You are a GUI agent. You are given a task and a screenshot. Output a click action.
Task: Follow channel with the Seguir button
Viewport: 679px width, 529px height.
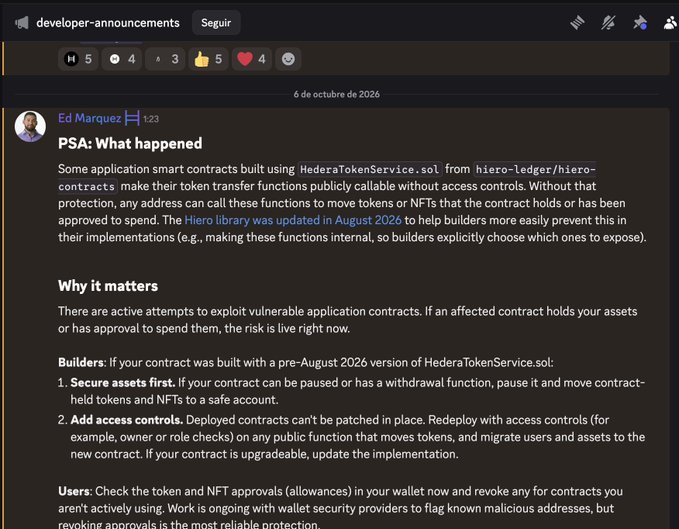(216, 23)
